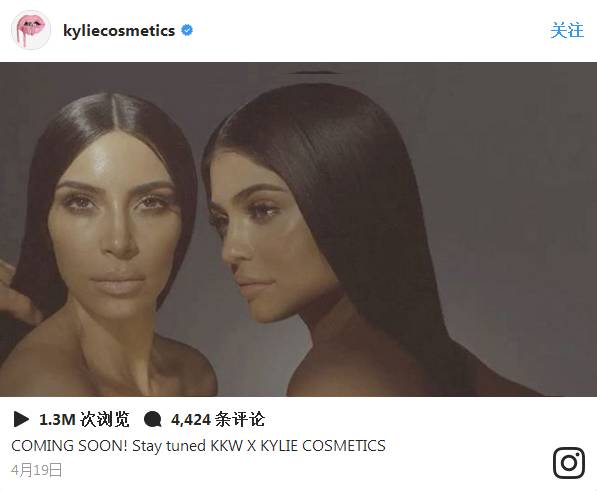The height and width of the screenshot is (491, 597).
Task: Open the kyliecosmetics username link
Action: pos(119,30)
